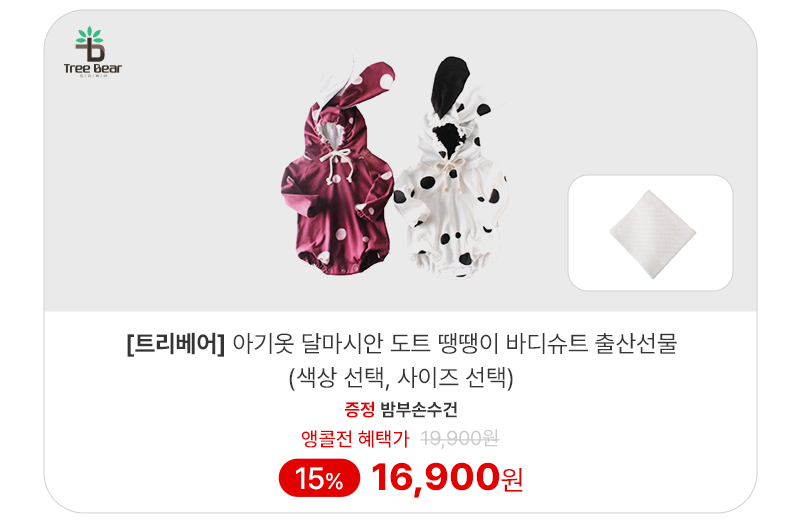Screen dimensions: 800x524
Task: Click the green leaves atop Tree Bear logo
Action: click(x=90, y=34)
